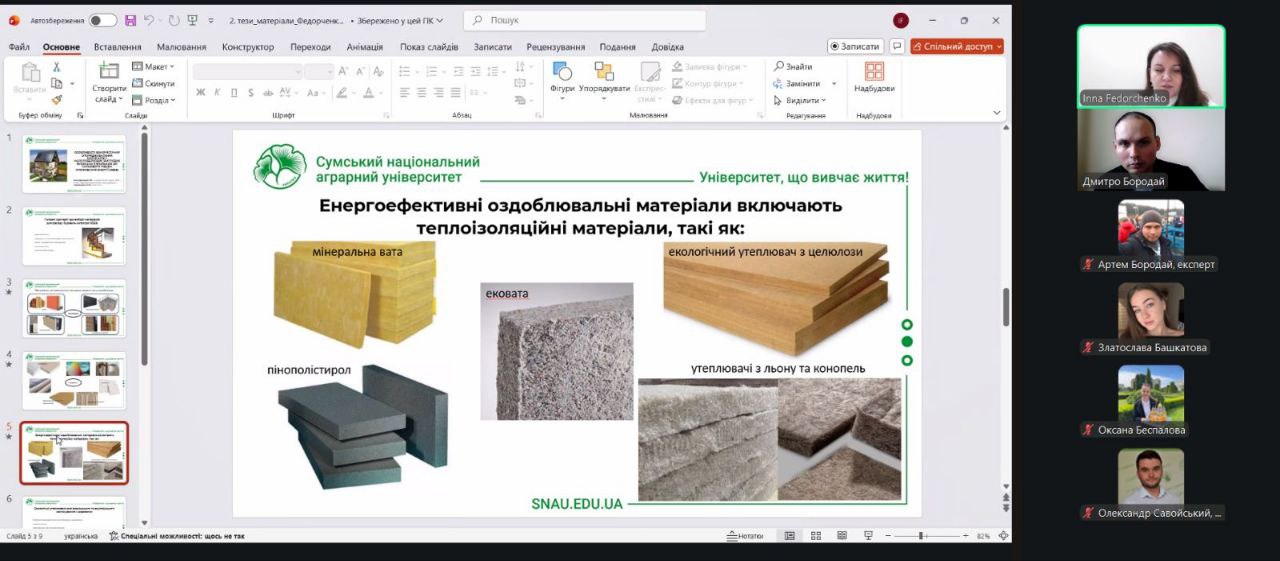Open the Вставлення ribbon tab
The width and height of the screenshot is (1280, 561).
[118, 47]
